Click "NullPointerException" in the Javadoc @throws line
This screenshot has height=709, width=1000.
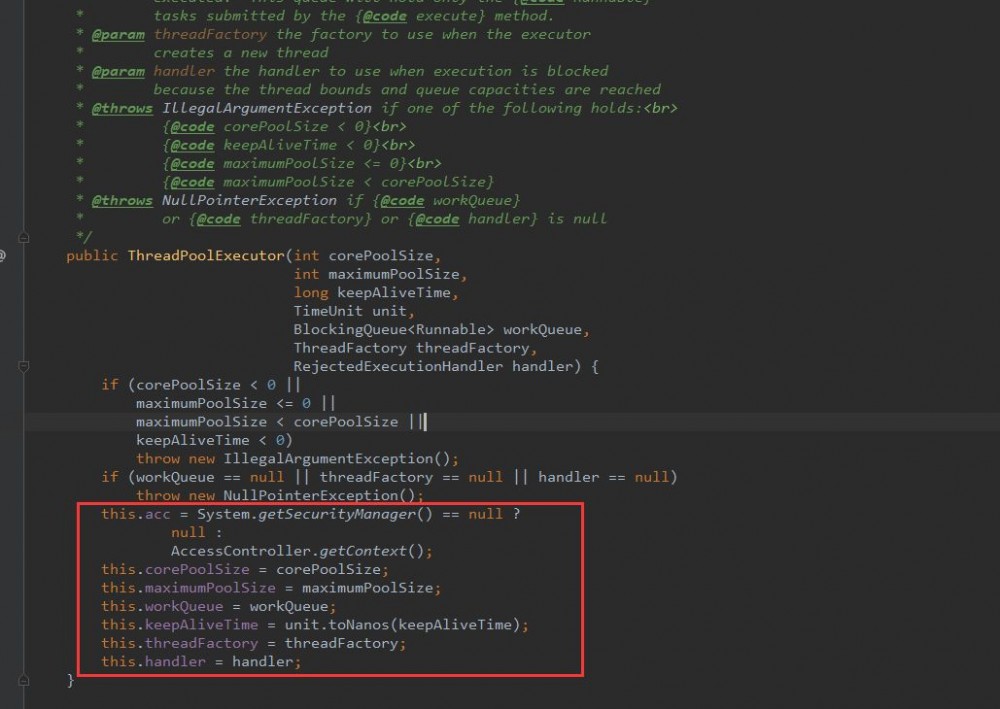point(249,201)
